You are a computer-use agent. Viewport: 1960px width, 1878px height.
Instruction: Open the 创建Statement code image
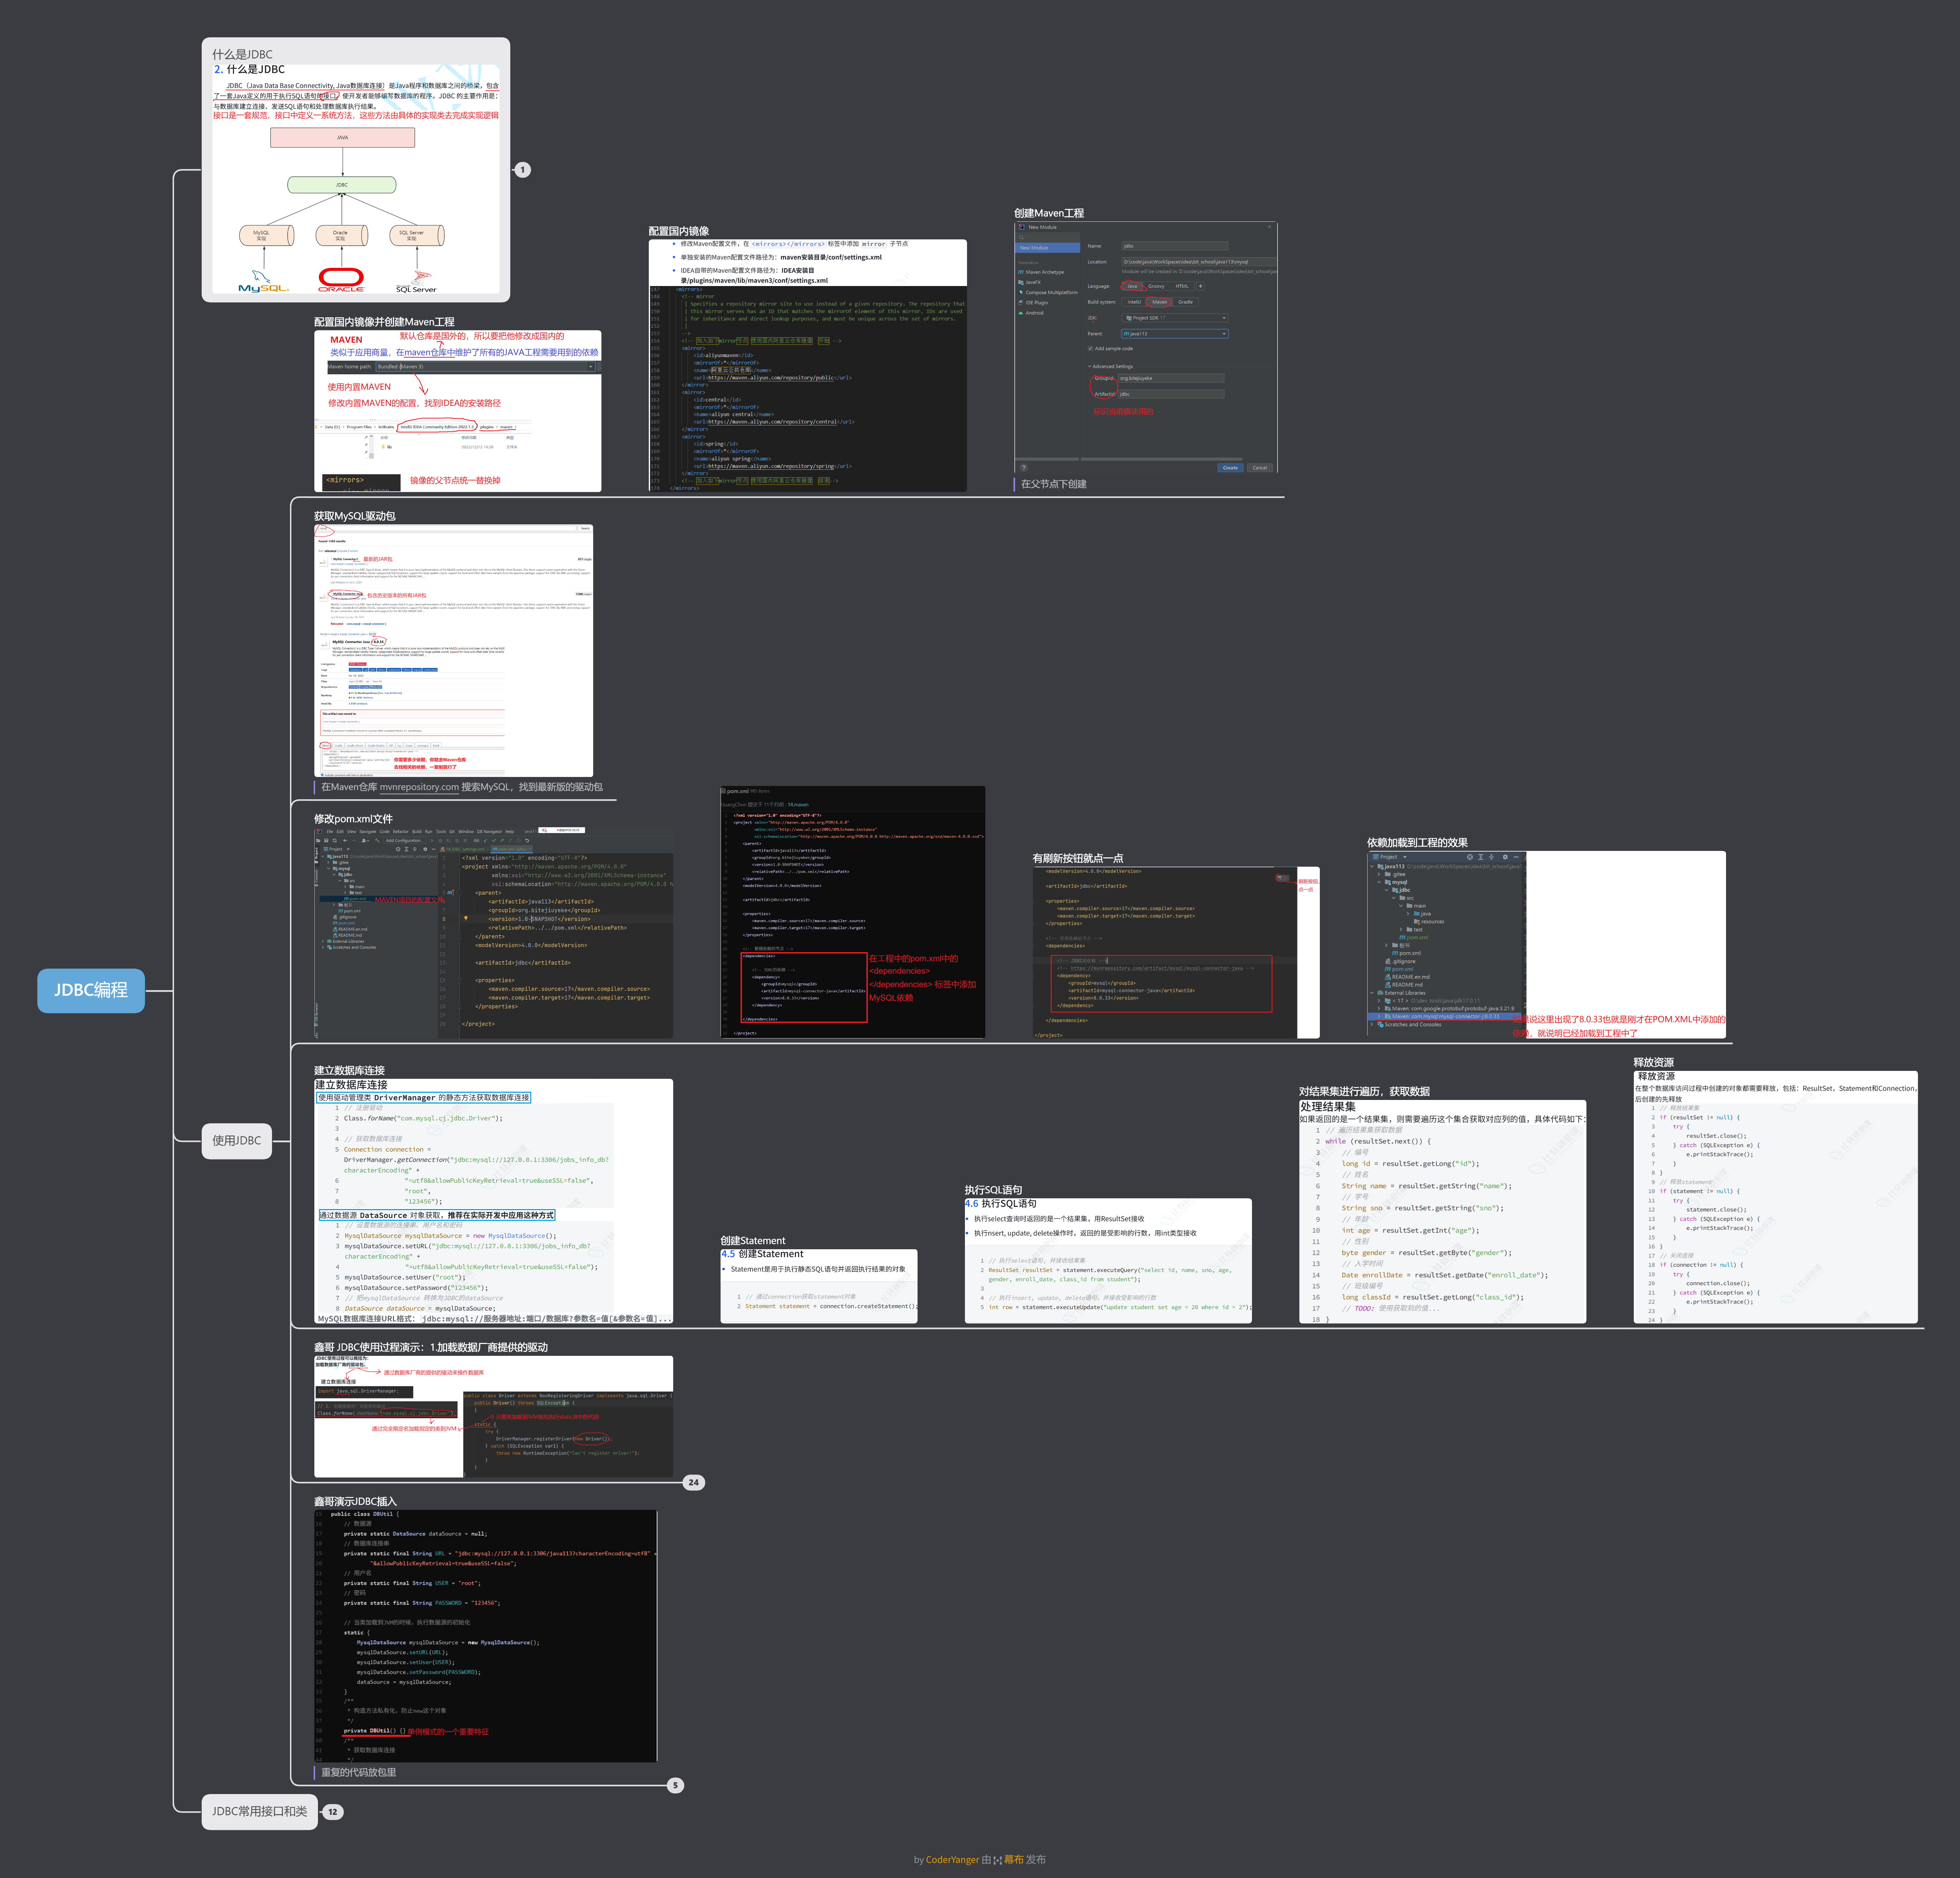coord(819,1286)
